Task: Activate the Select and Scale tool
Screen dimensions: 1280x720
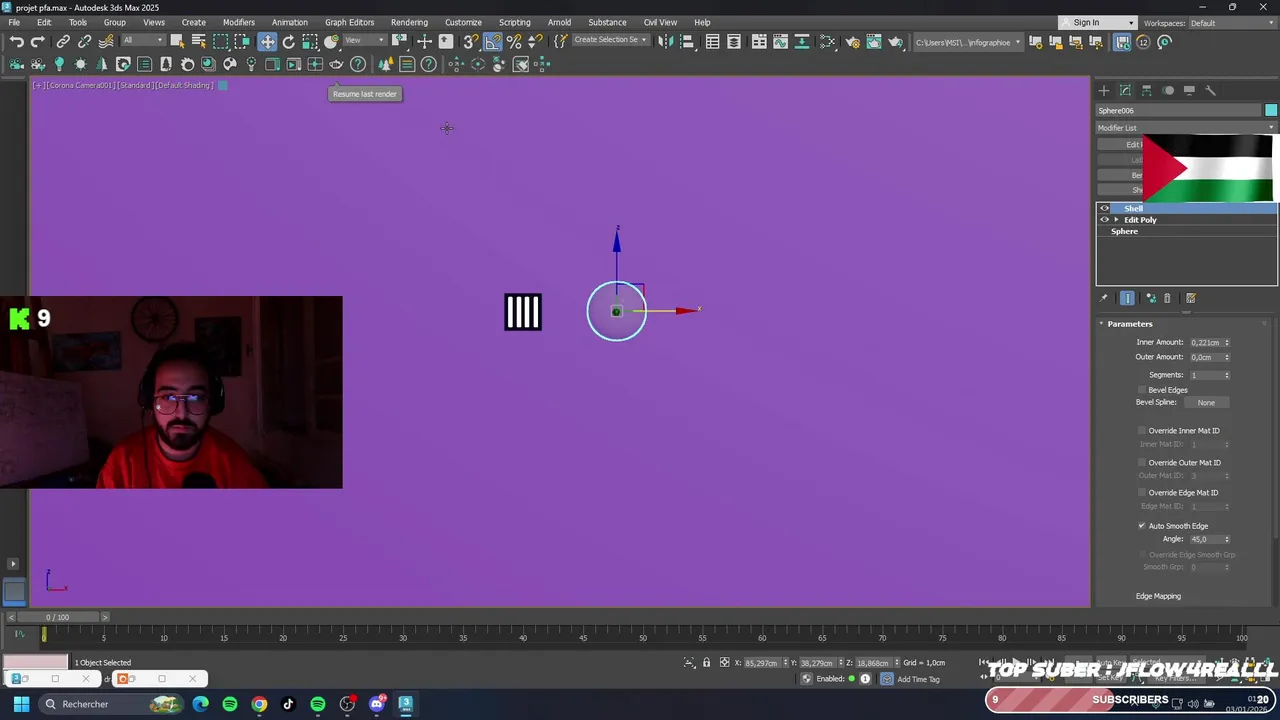Action: point(310,42)
